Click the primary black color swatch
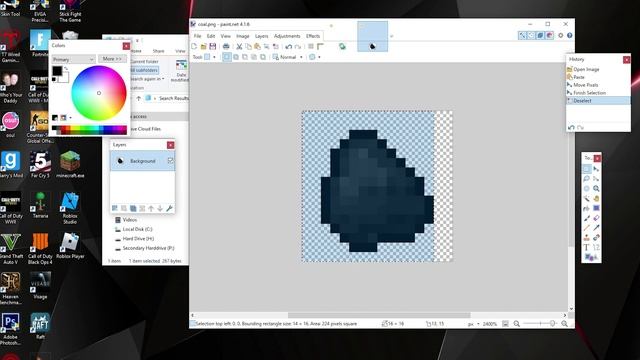Image resolution: width=640 pixels, height=360 pixels. 57,71
